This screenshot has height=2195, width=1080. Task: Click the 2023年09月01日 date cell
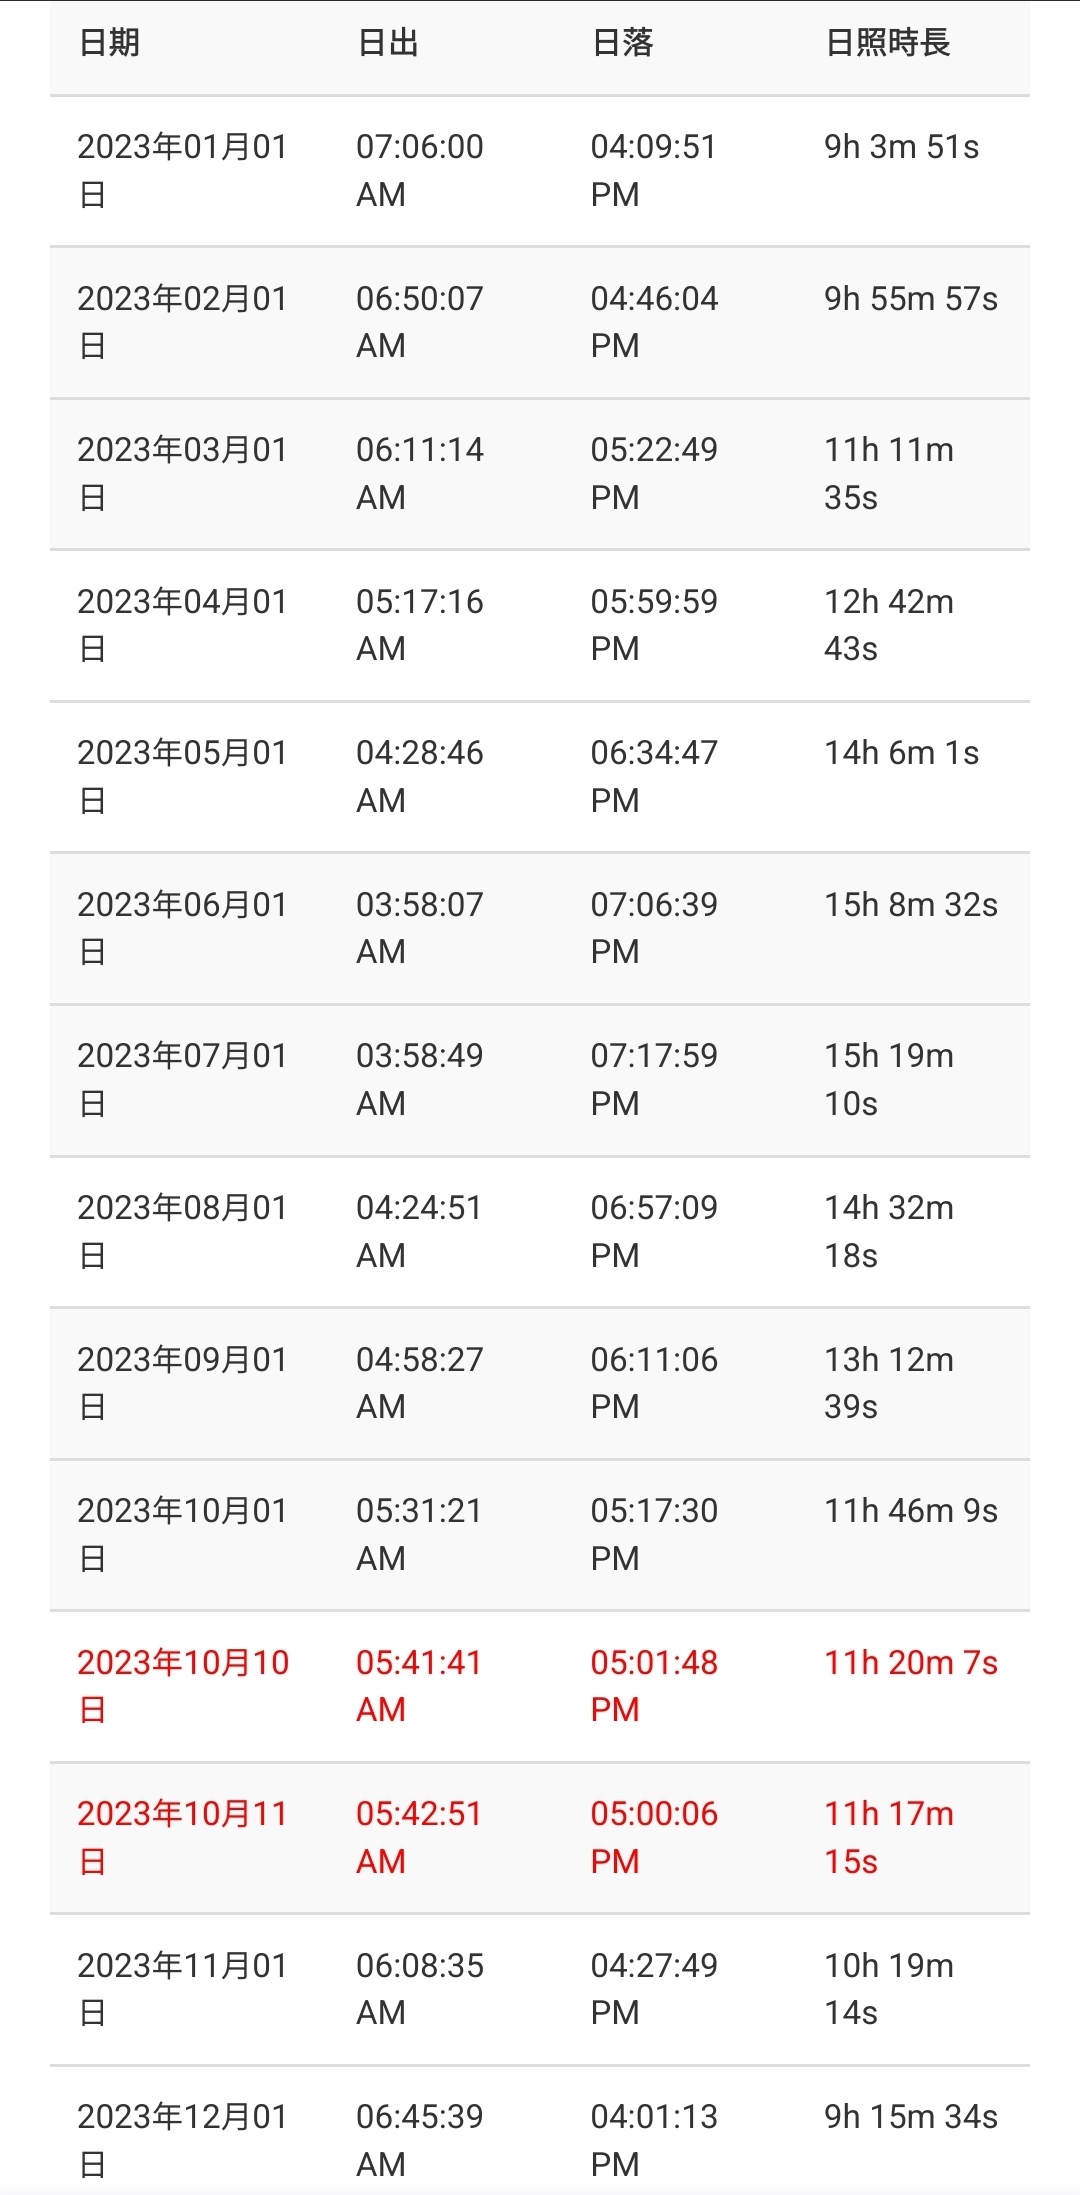(182, 1383)
